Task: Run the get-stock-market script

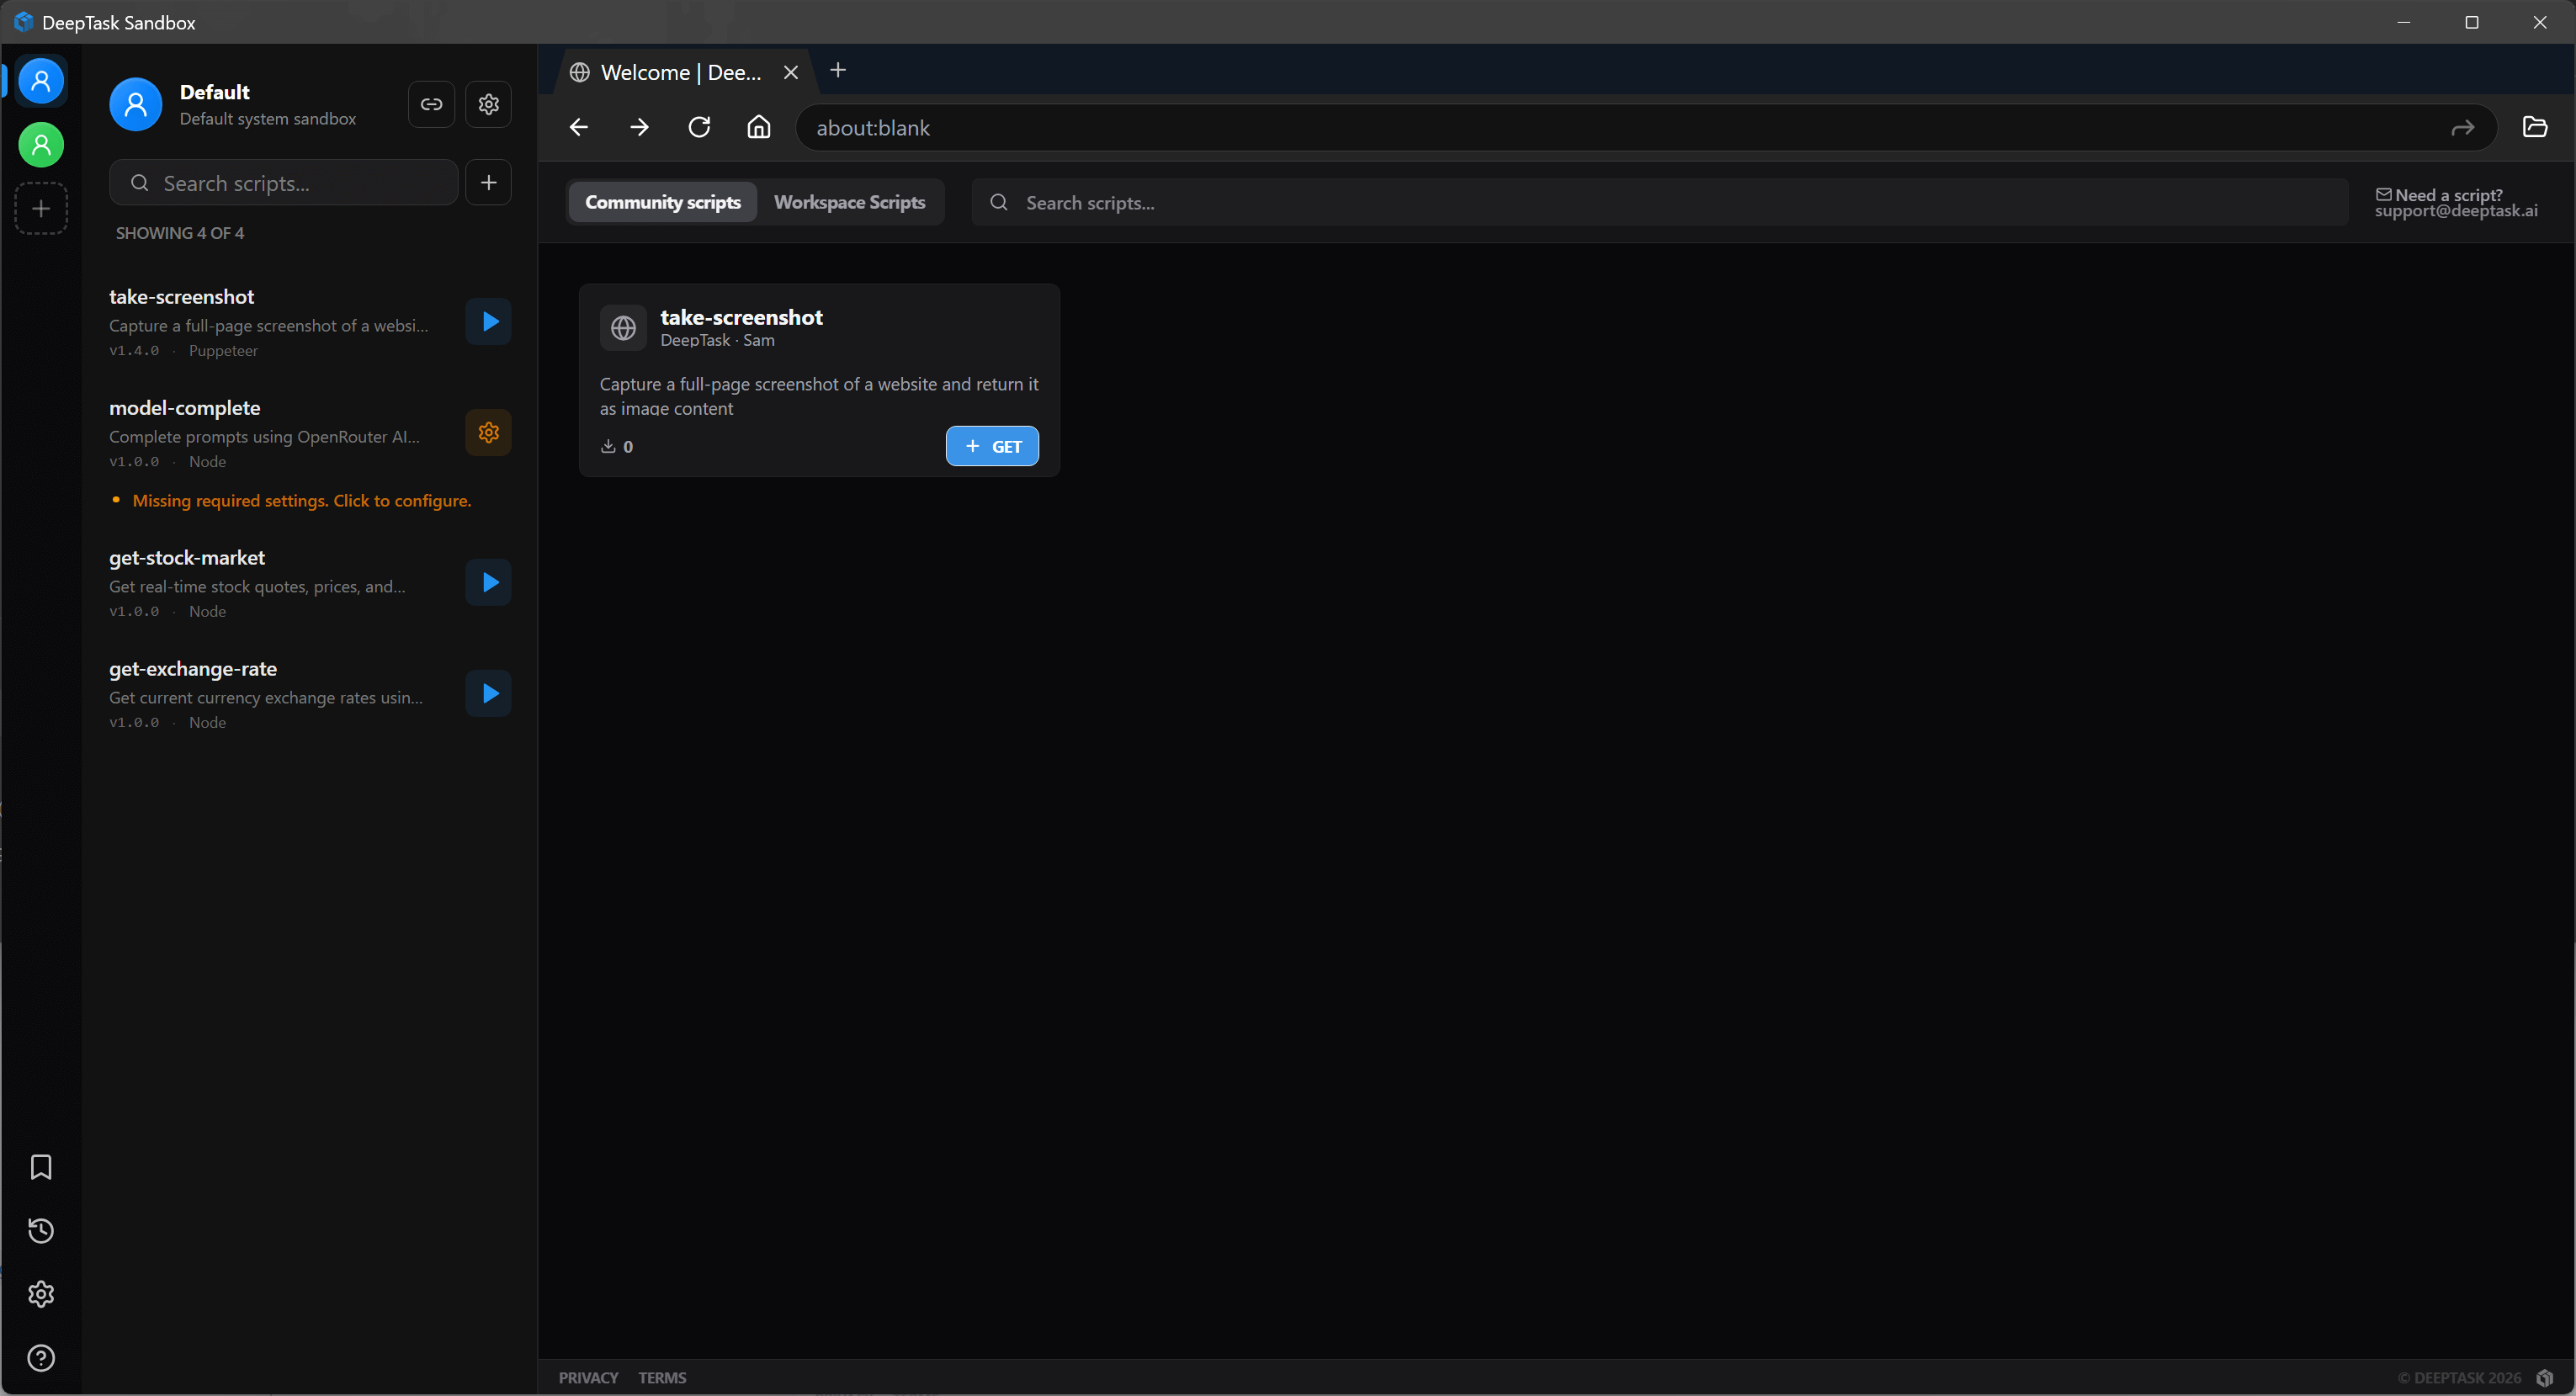Action: coord(488,582)
